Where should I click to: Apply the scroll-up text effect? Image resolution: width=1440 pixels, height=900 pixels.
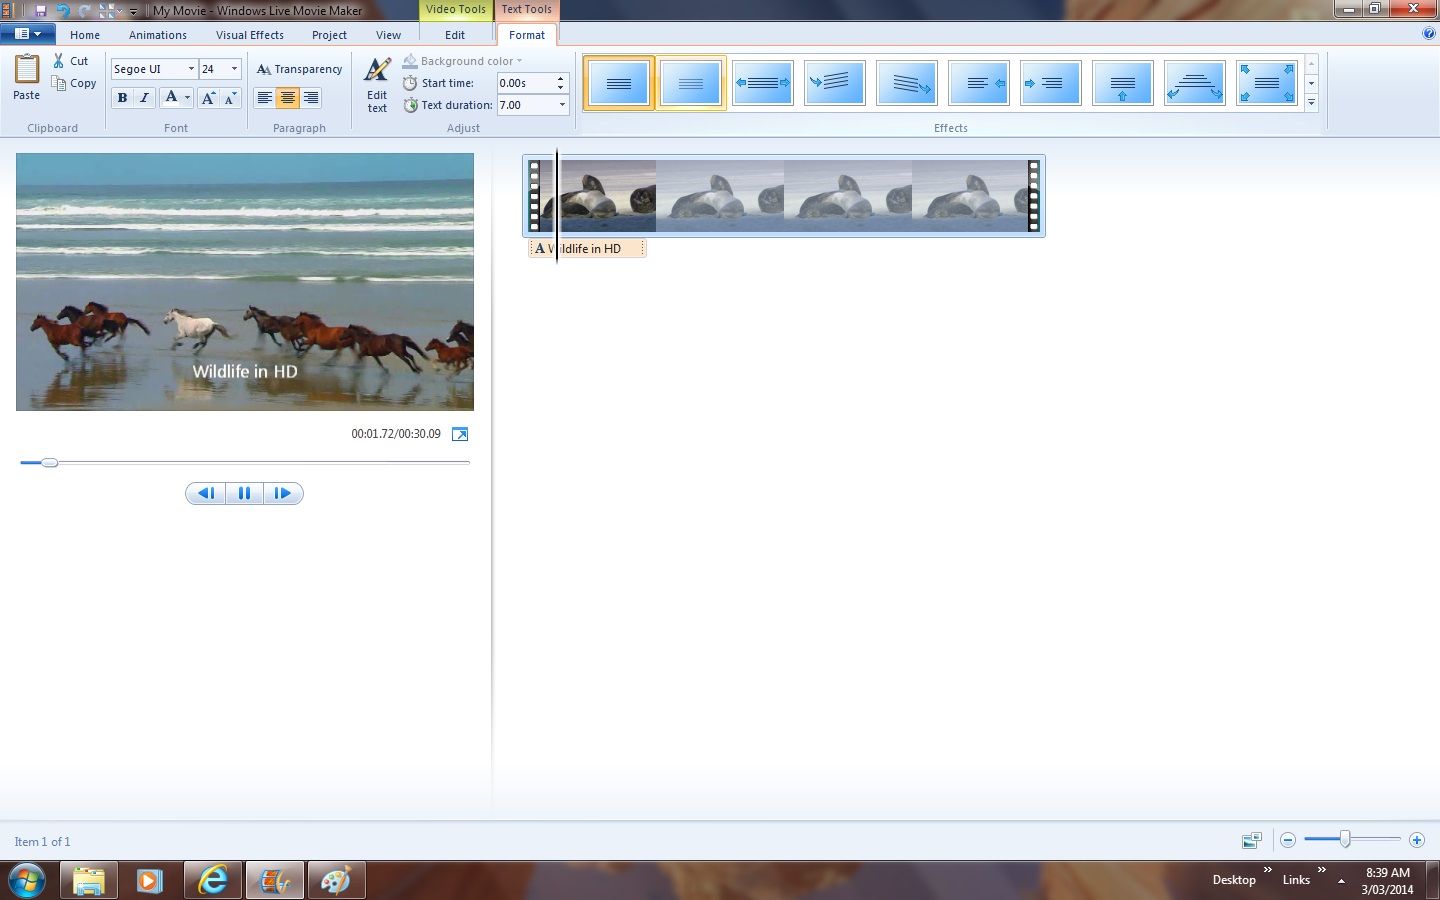(1122, 83)
